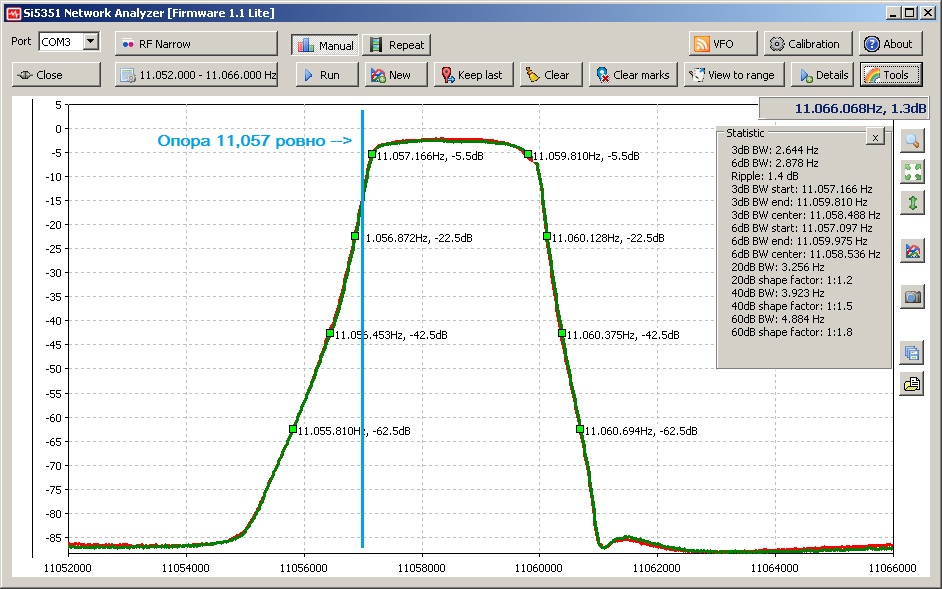Click the magnifier zoom icon
942x589 pixels.
[x=912, y=140]
